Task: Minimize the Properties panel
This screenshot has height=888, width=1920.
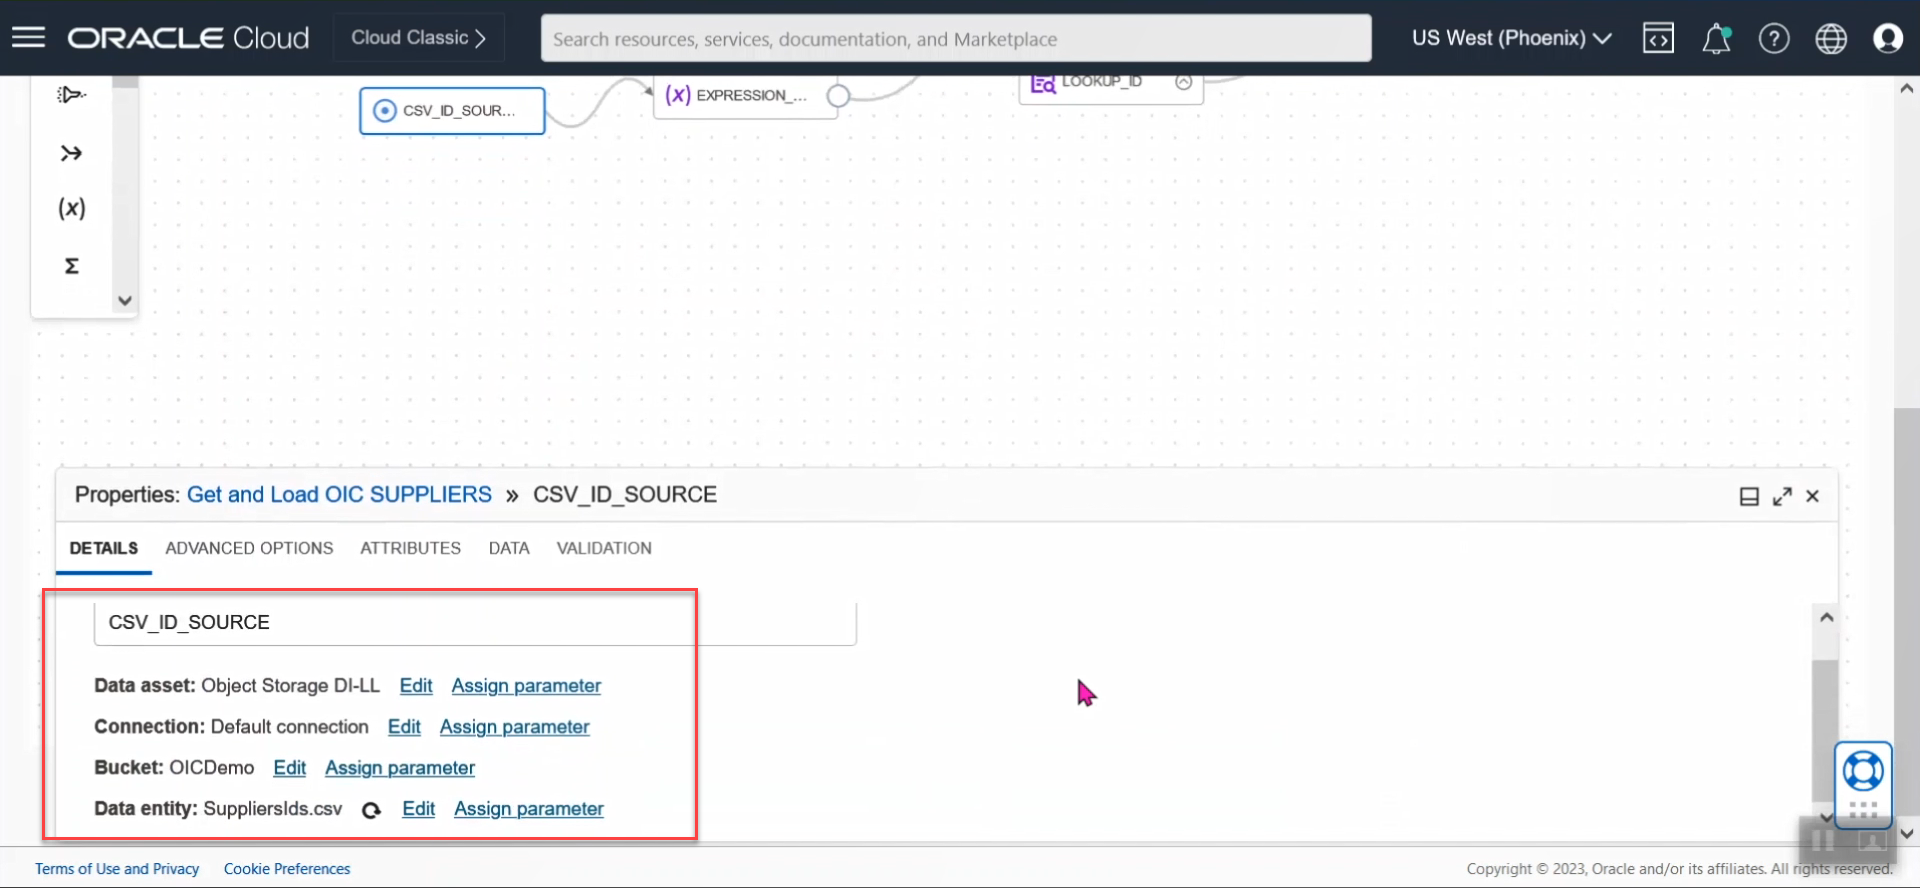Action: (x=1749, y=496)
